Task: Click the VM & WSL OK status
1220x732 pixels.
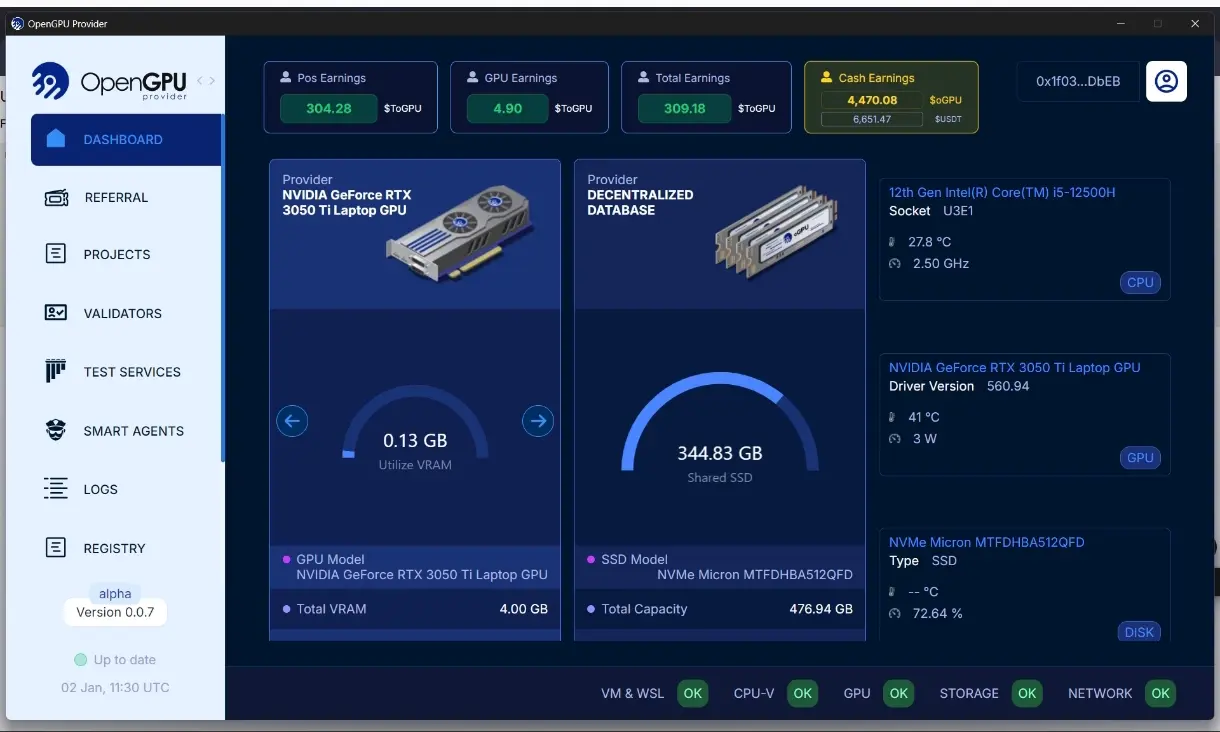Action: (x=693, y=693)
